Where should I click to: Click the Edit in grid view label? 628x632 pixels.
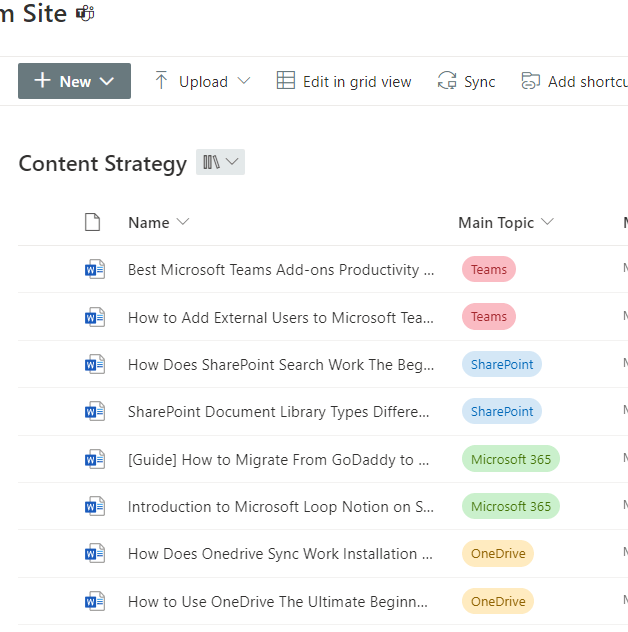pos(357,82)
